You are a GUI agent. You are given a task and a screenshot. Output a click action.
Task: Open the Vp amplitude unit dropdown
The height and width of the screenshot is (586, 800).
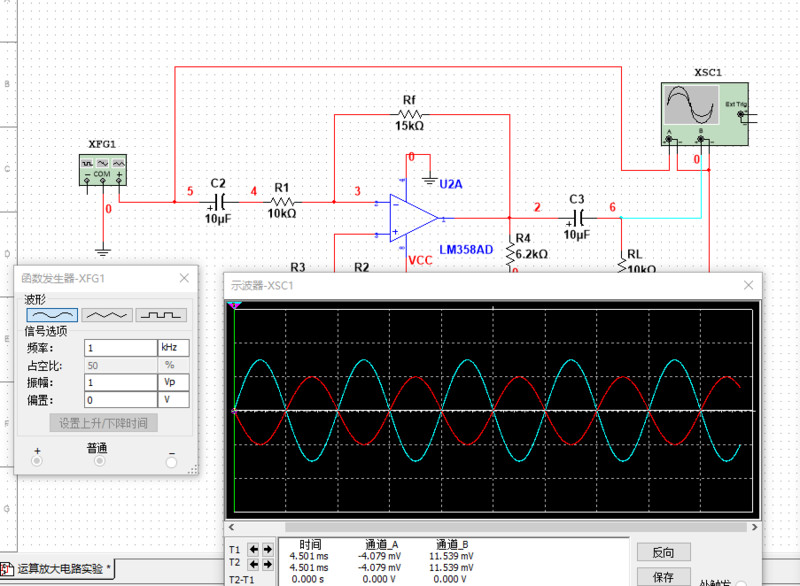tap(173, 382)
